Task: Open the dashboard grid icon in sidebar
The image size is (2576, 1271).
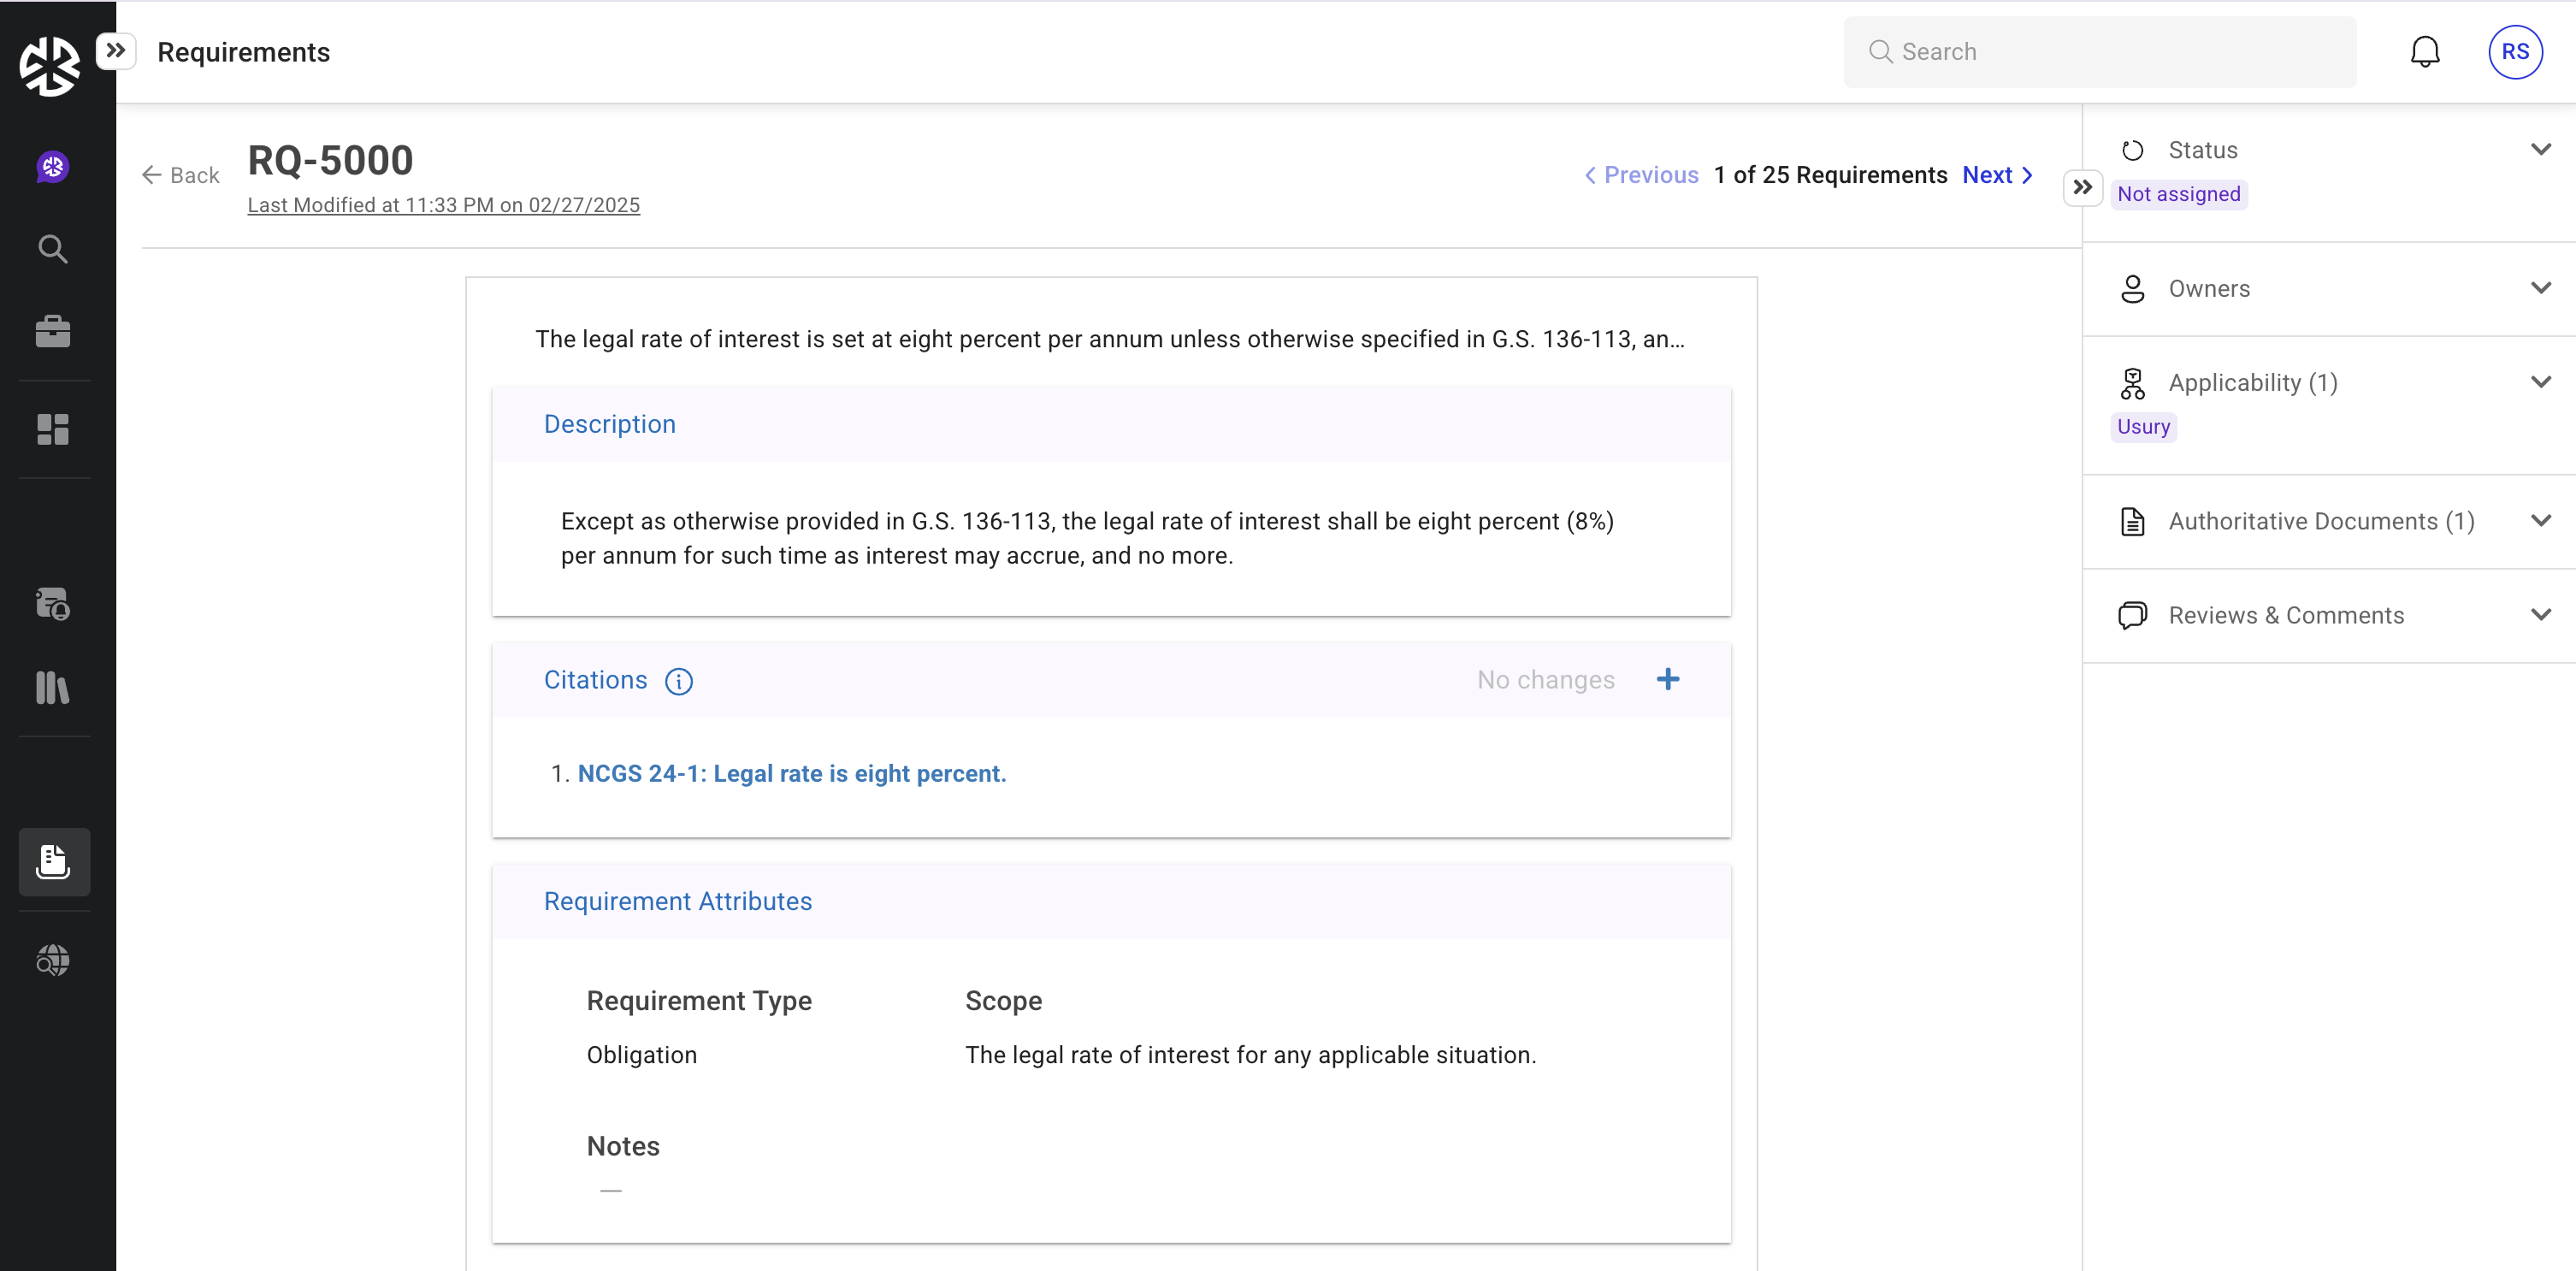Action: click(x=53, y=429)
